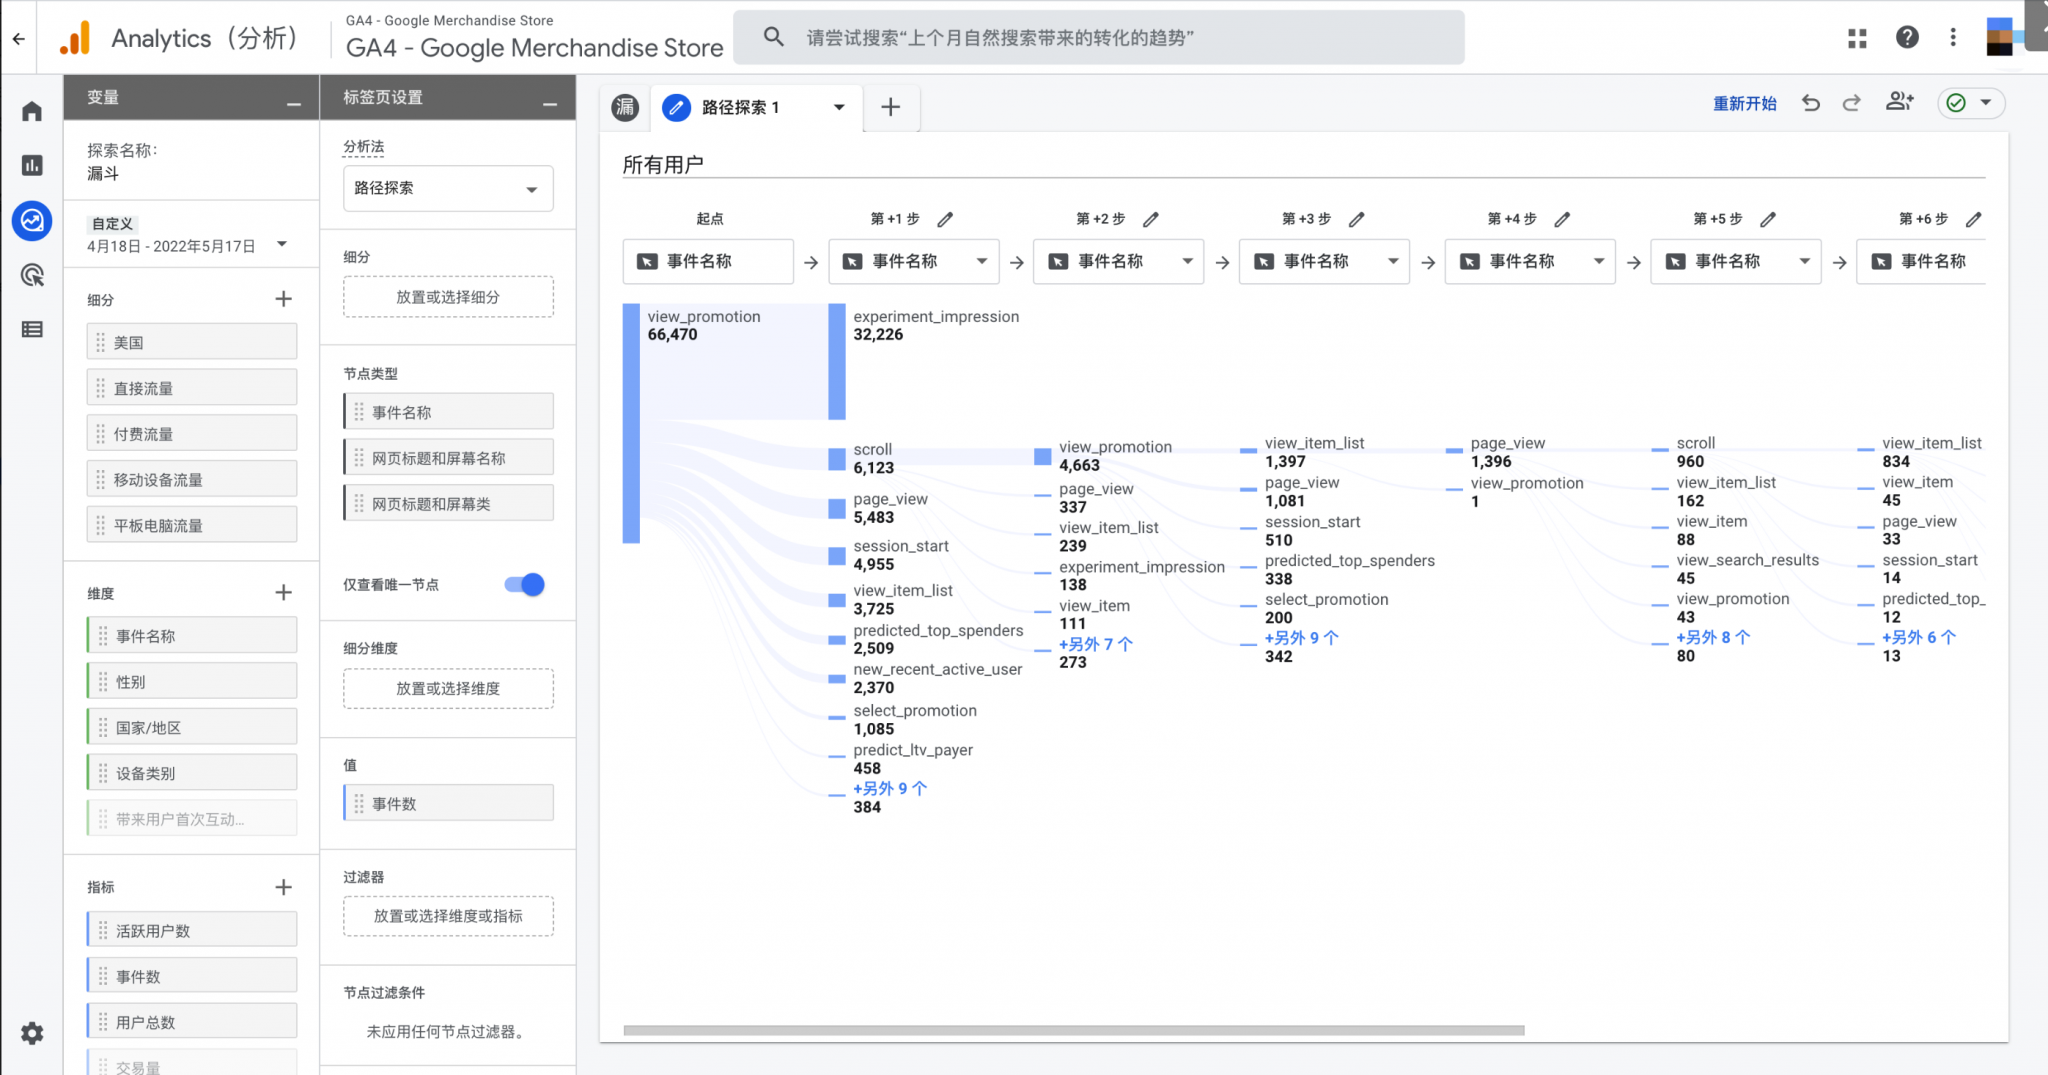Click the undo arrow in the toolbar
This screenshot has width=2048, height=1075.
1811,102
